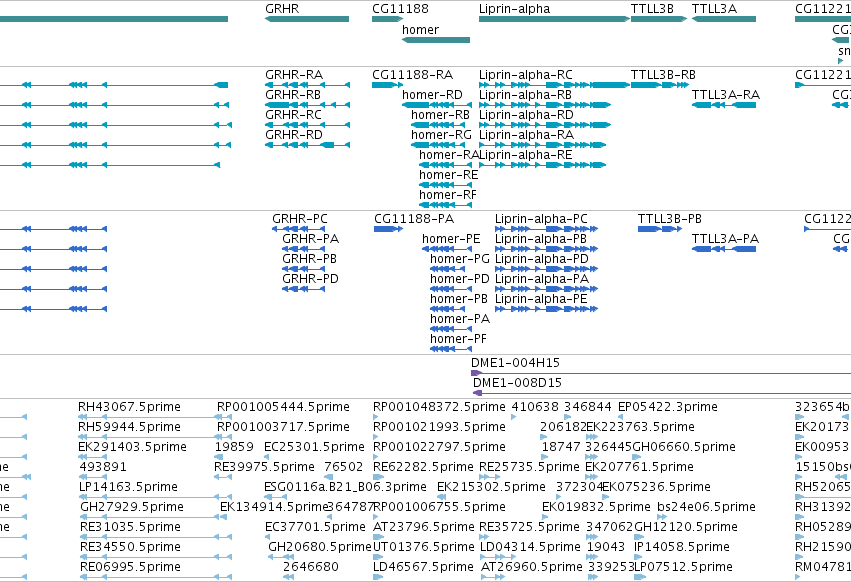Select protein homer-PF
Image resolution: width=851 pixels, height=582 pixels.
[450, 349]
